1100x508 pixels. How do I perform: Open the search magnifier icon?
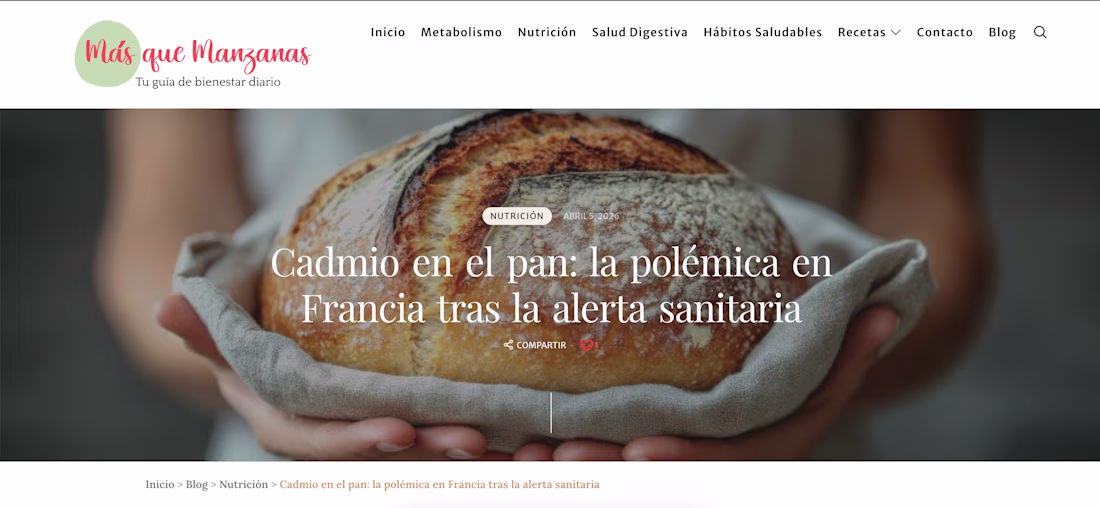click(1040, 32)
